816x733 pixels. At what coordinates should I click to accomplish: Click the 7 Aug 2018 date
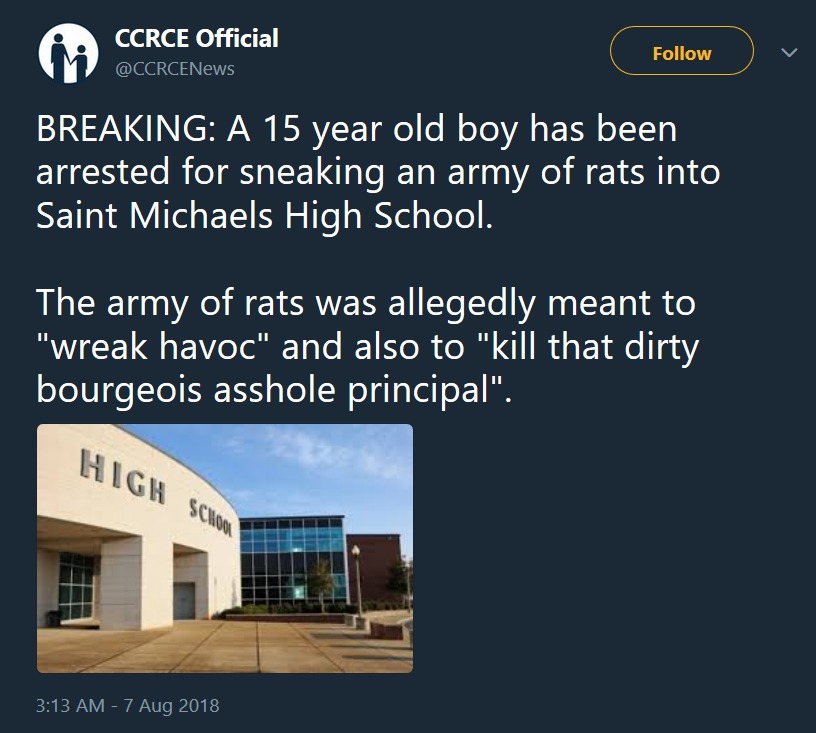coord(171,705)
